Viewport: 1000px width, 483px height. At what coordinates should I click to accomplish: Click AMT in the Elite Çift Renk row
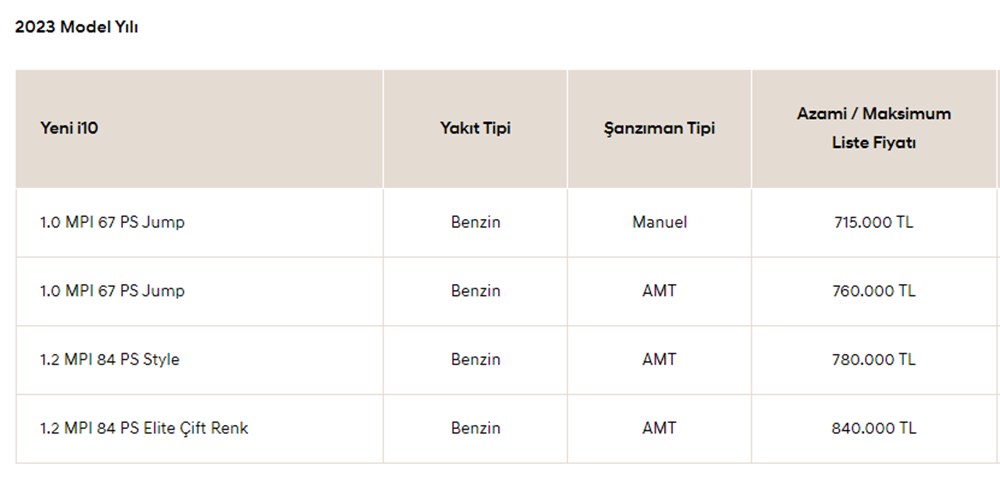[x=659, y=428]
